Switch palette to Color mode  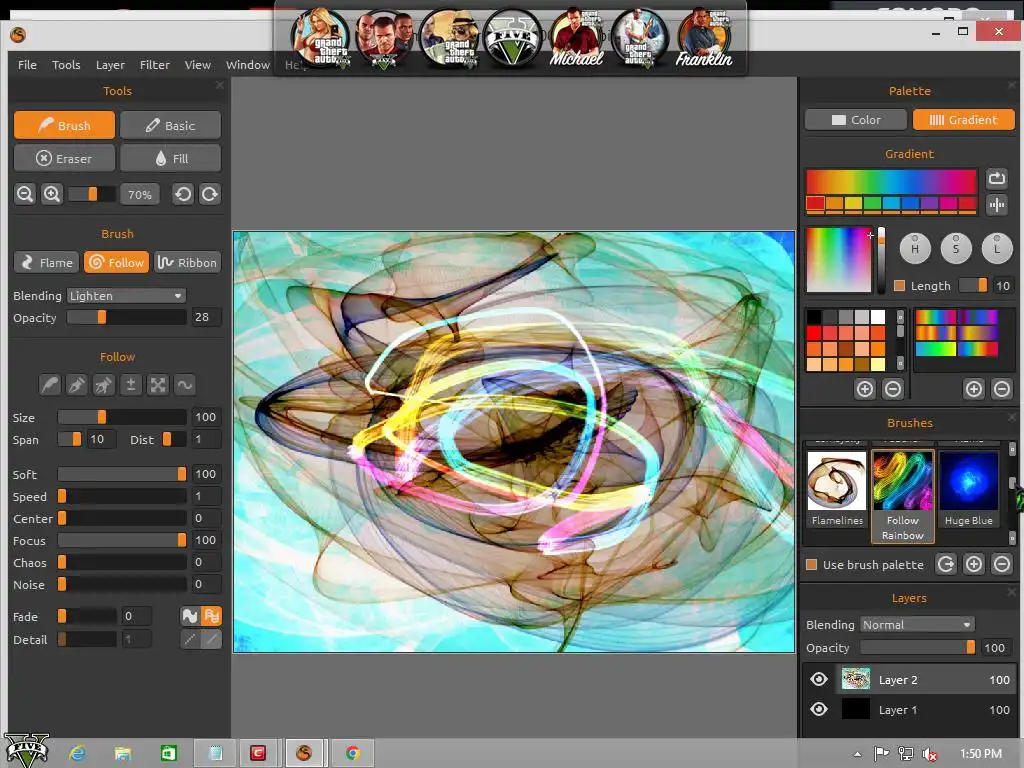(x=856, y=120)
